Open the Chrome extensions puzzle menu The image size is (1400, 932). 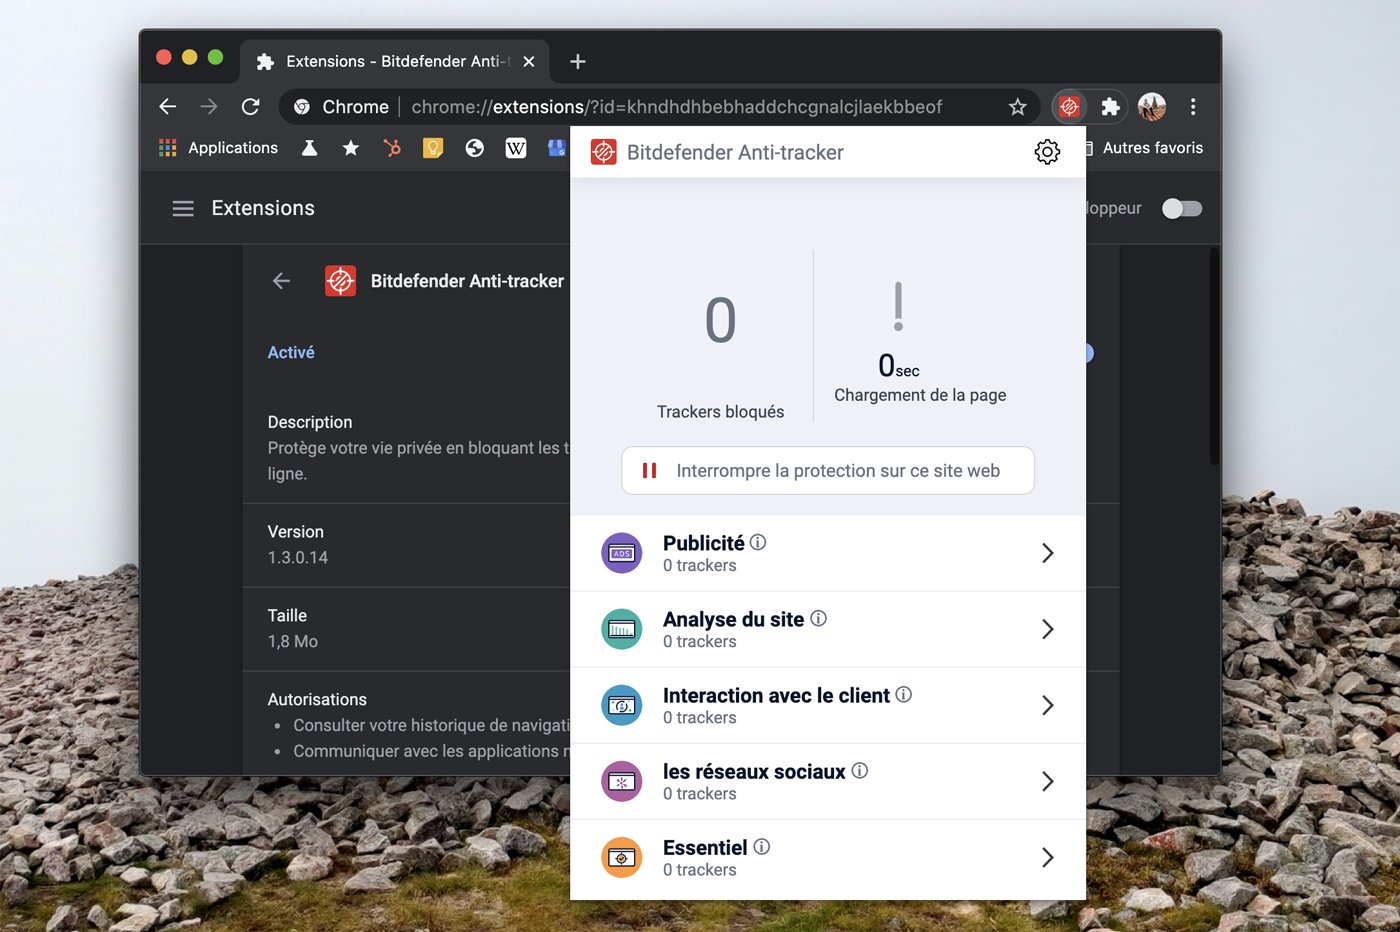1110,107
